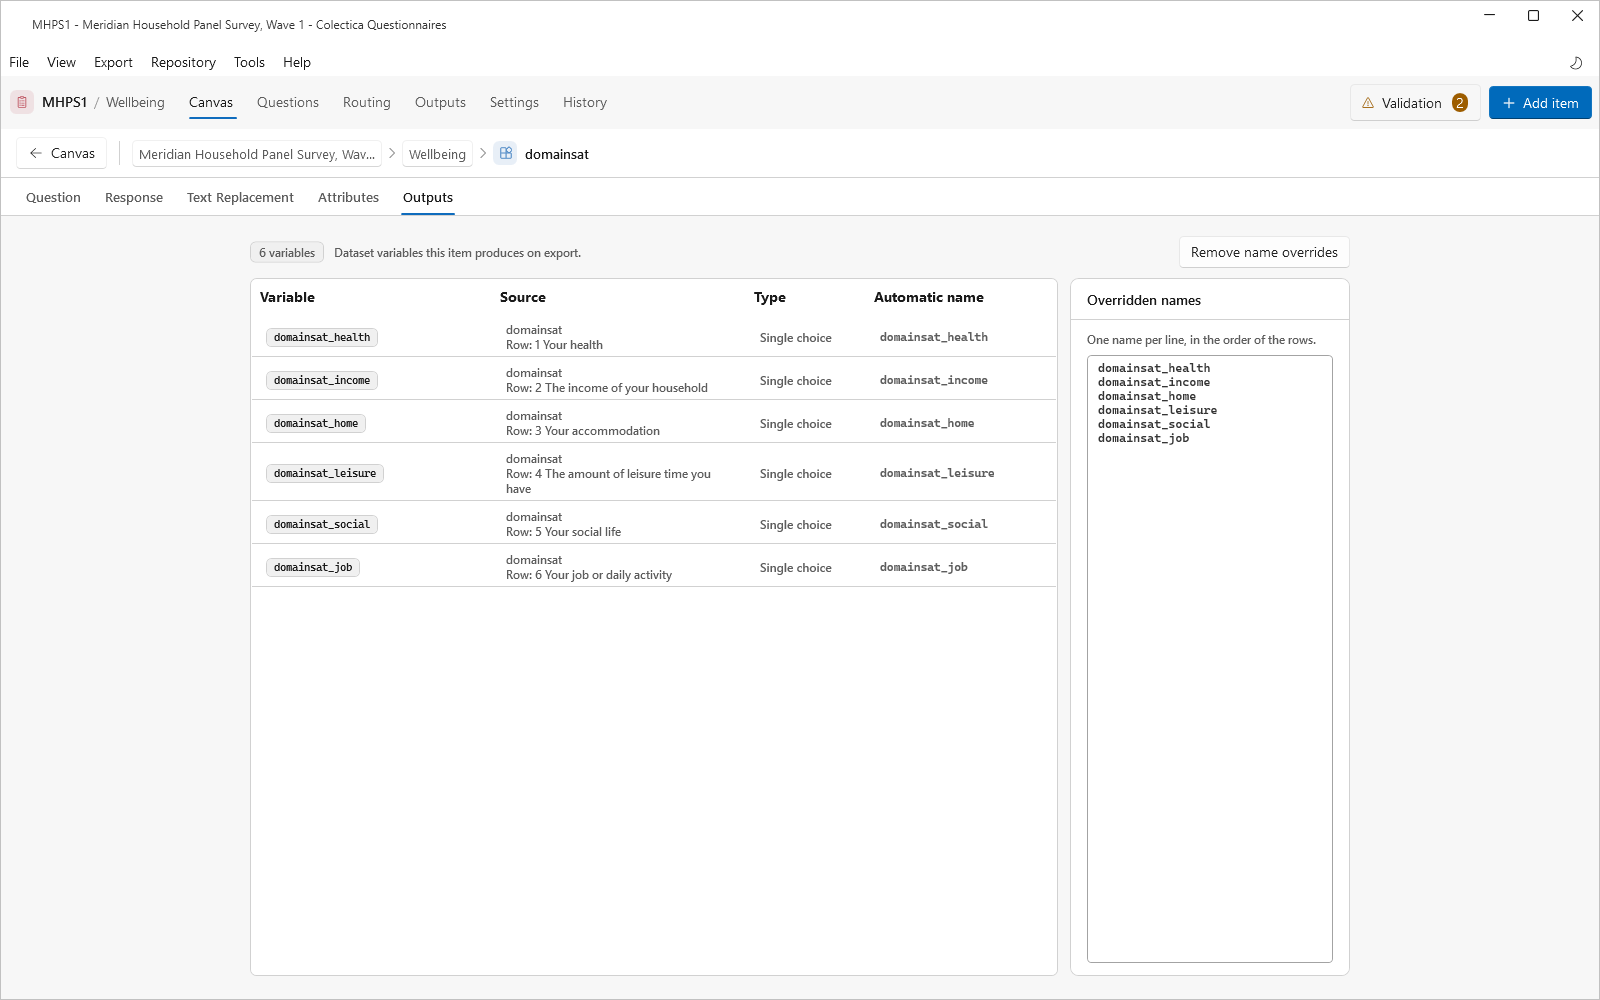Switch to the Questions tab
Image resolution: width=1600 pixels, height=1000 pixels.
(x=288, y=102)
